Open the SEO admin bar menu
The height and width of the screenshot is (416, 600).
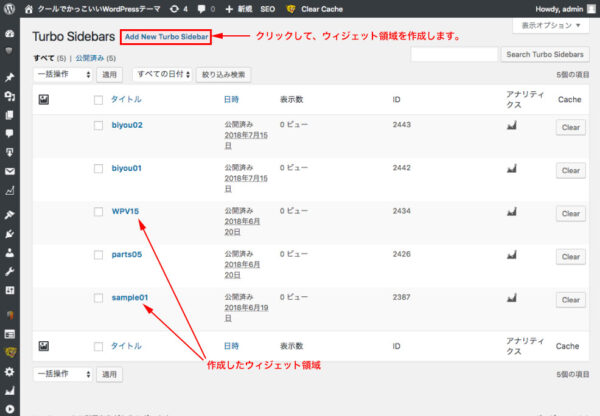[x=267, y=9]
